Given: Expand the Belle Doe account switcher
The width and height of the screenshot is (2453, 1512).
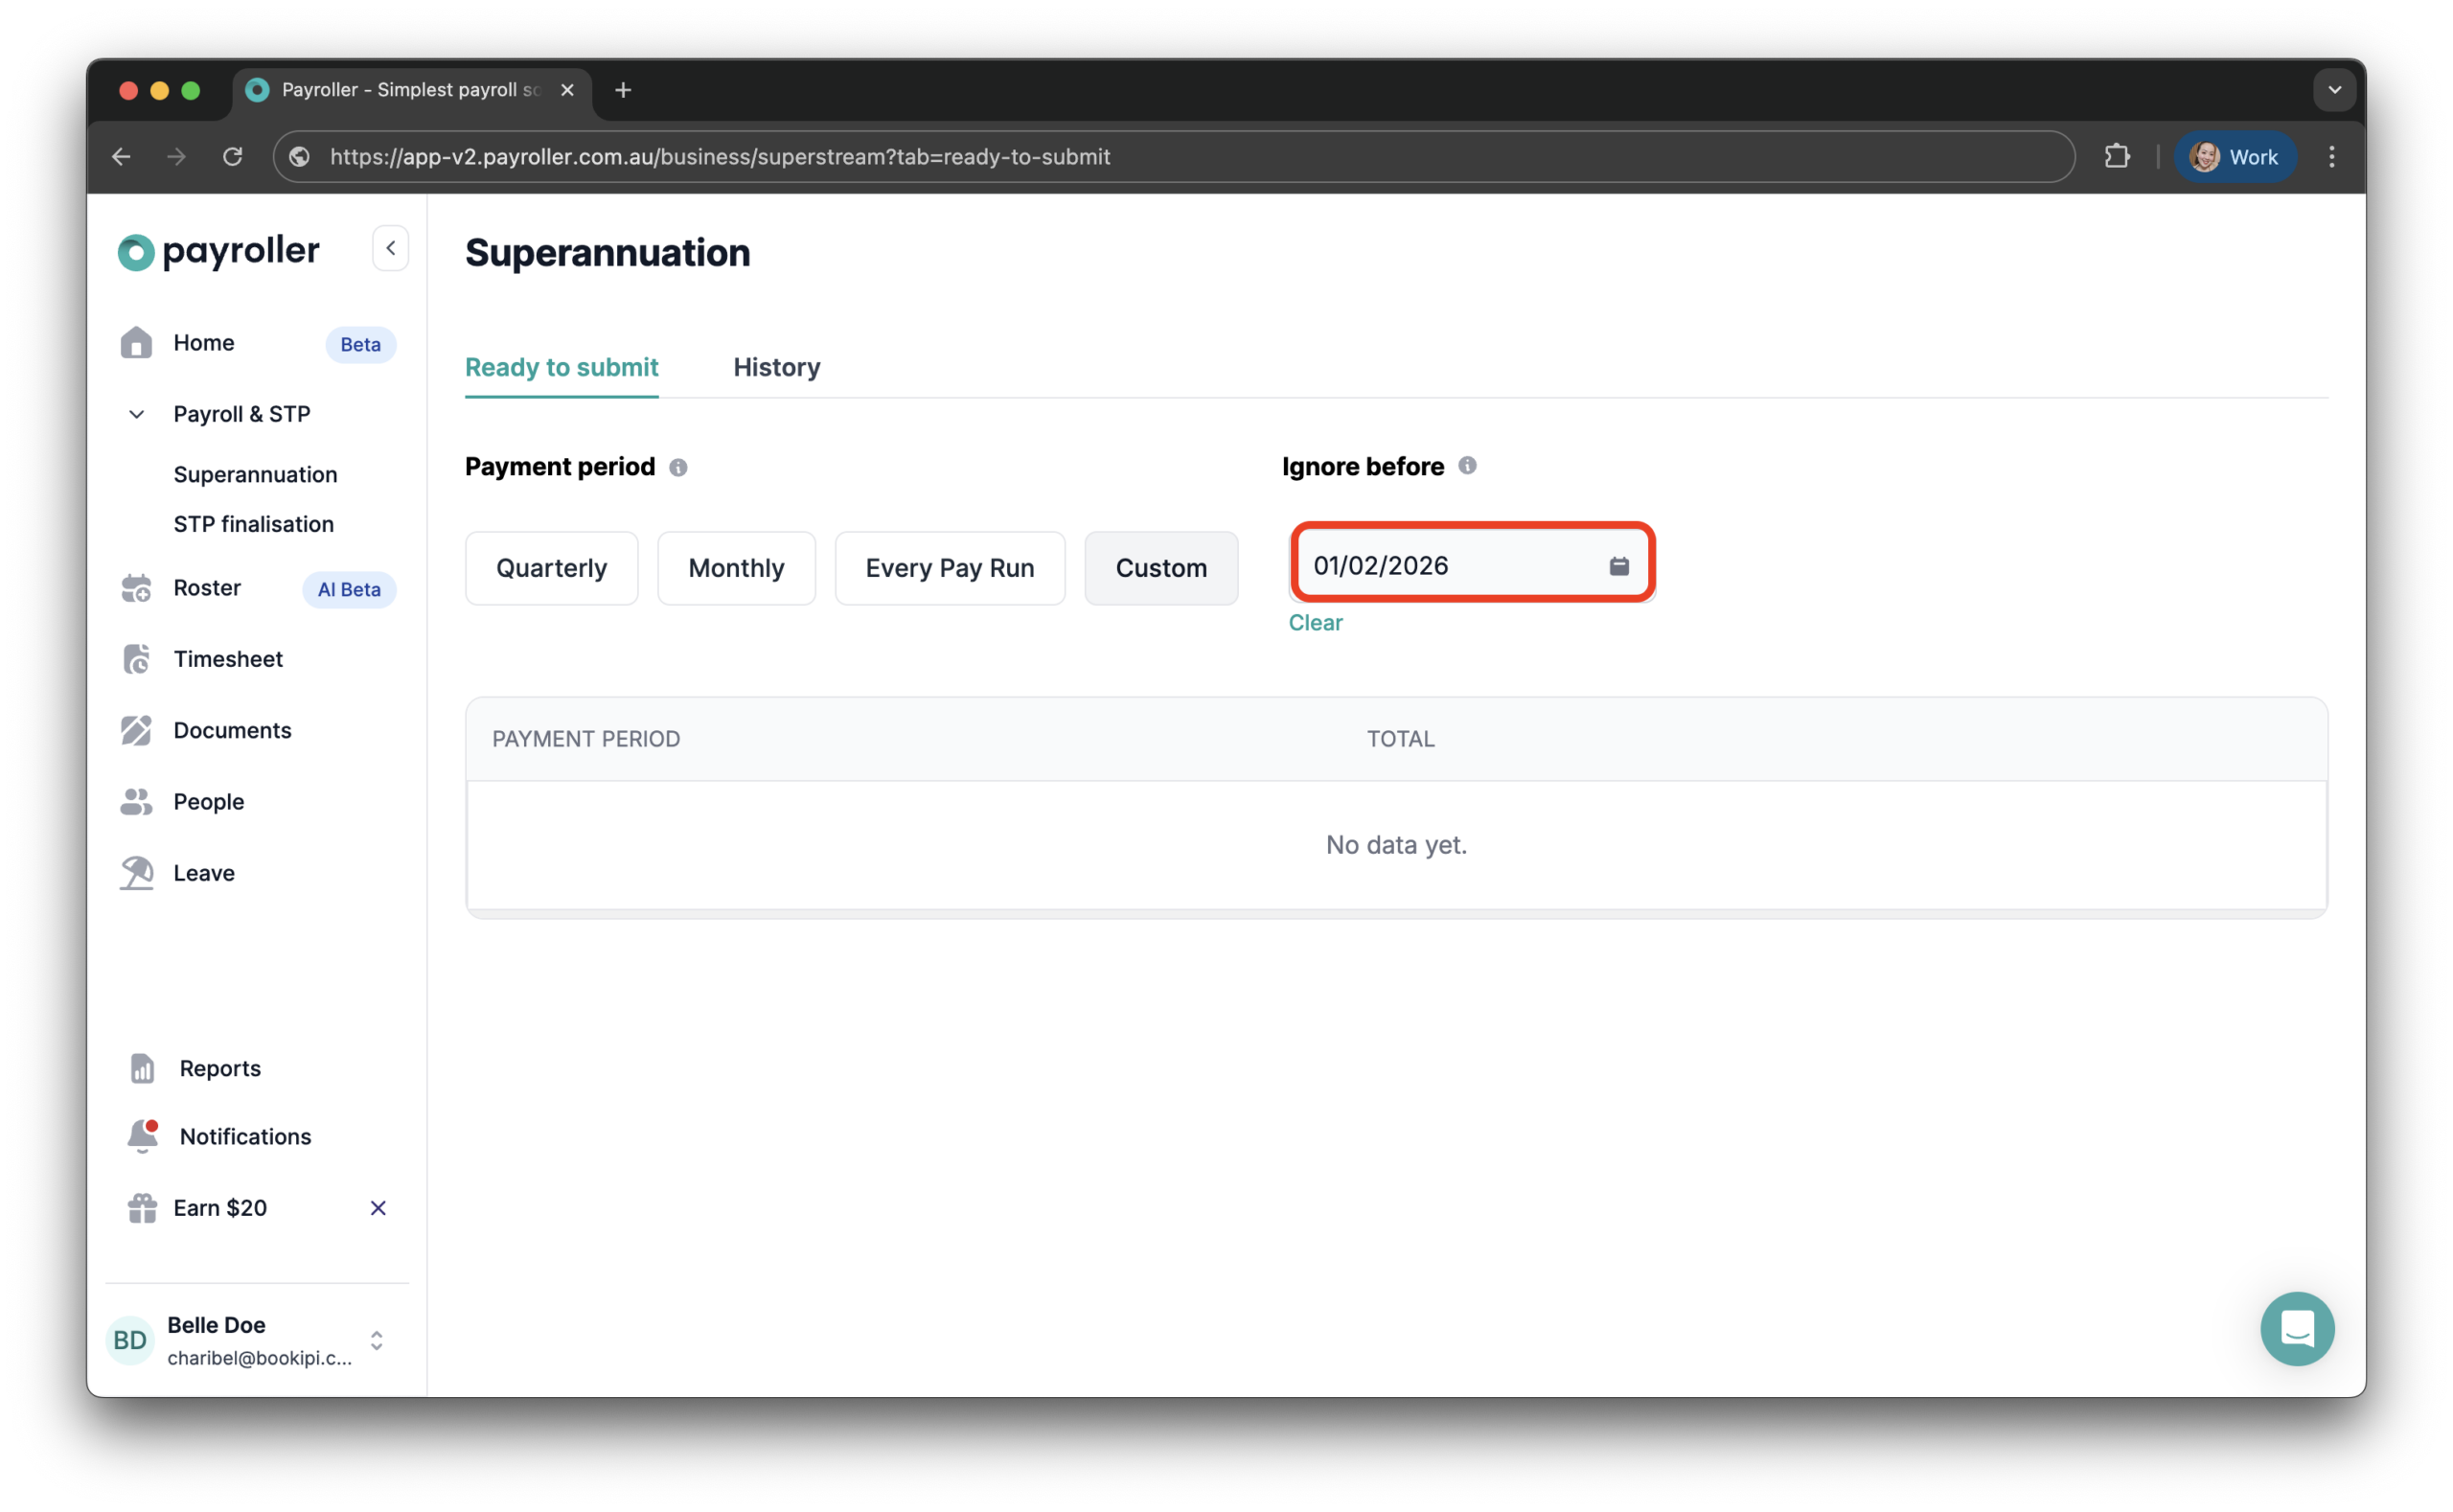Looking at the screenshot, I should coord(377,1340).
